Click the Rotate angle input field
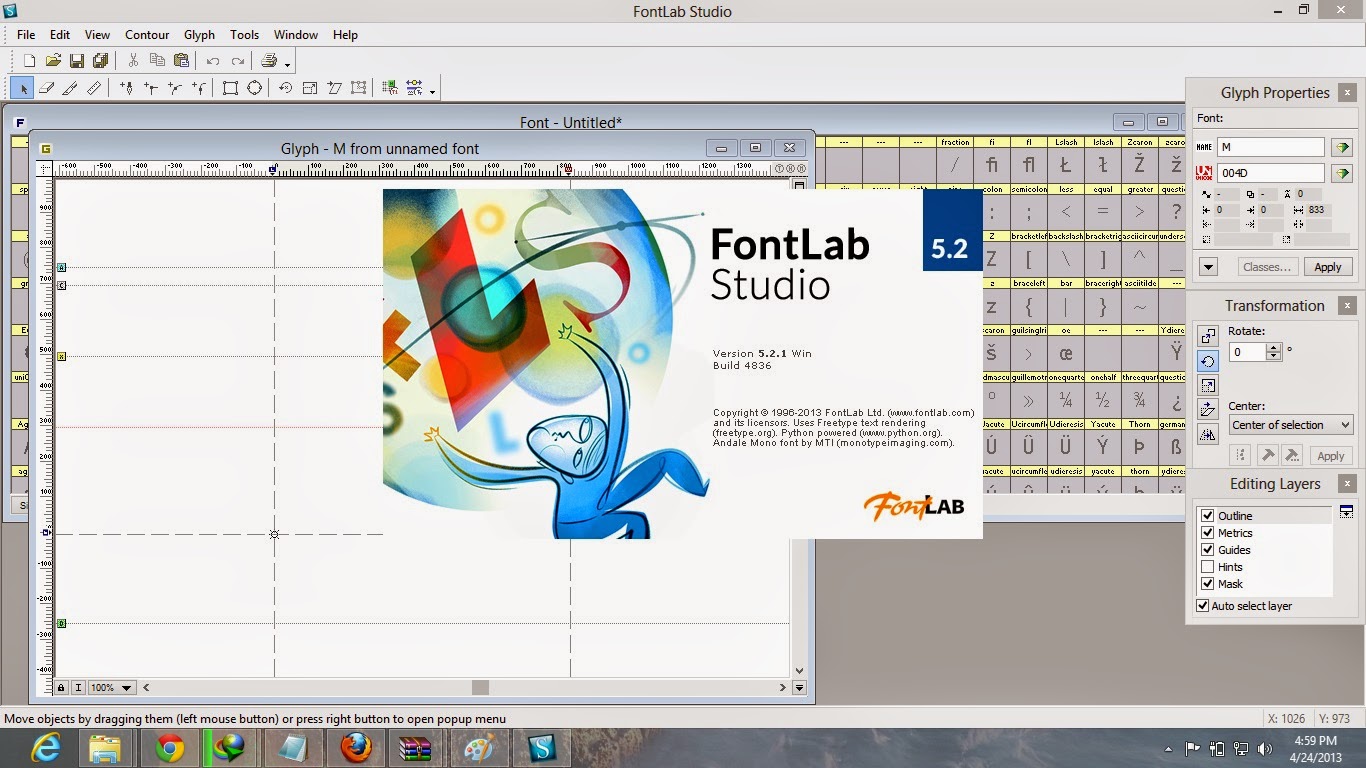Image resolution: width=1366 pixels, height=768 pixels. pos(1247,352)
